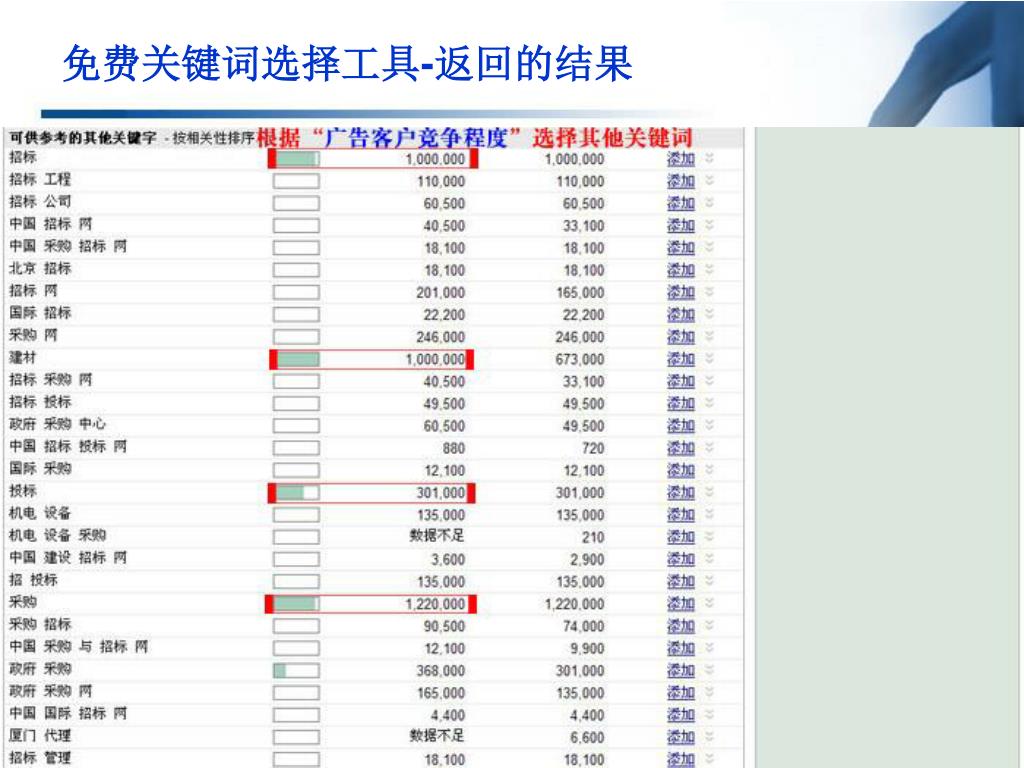Click the 4,400 value beside the 中国 国际 招标 网 bar
The height and width of the screenshot is (768, 1024).
pyautogui.click(x=448, y=715)
